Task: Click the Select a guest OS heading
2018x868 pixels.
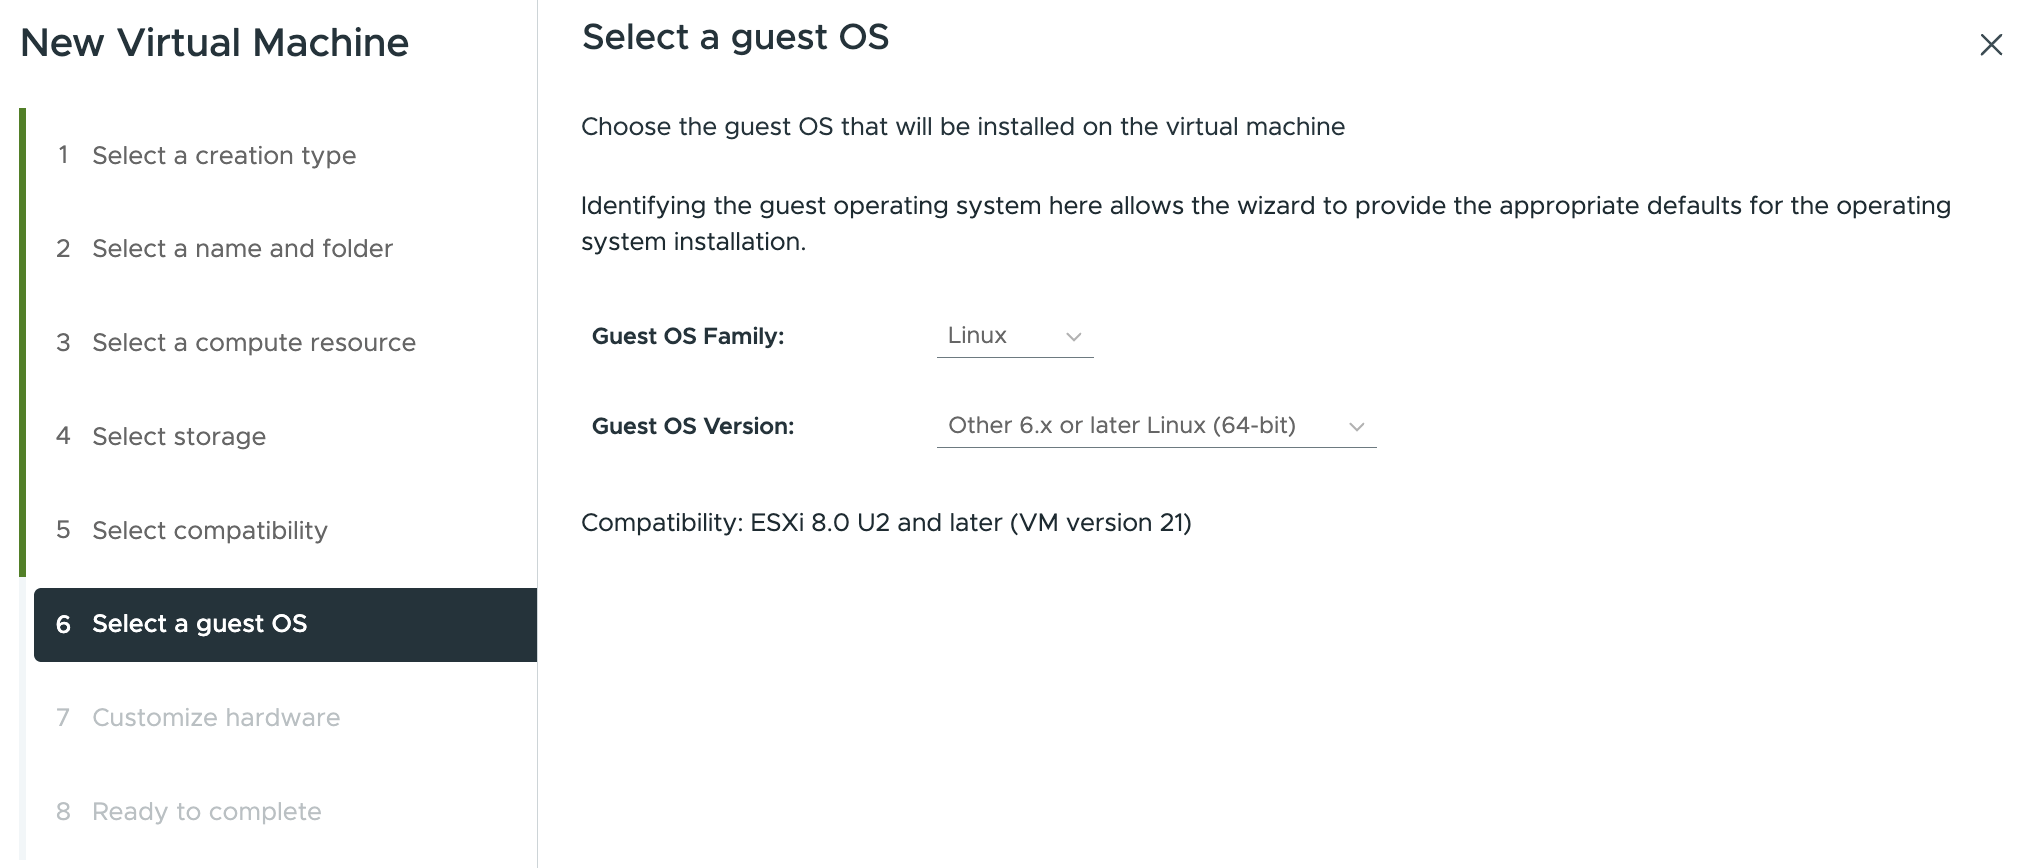Action: [x=735, y=38]
